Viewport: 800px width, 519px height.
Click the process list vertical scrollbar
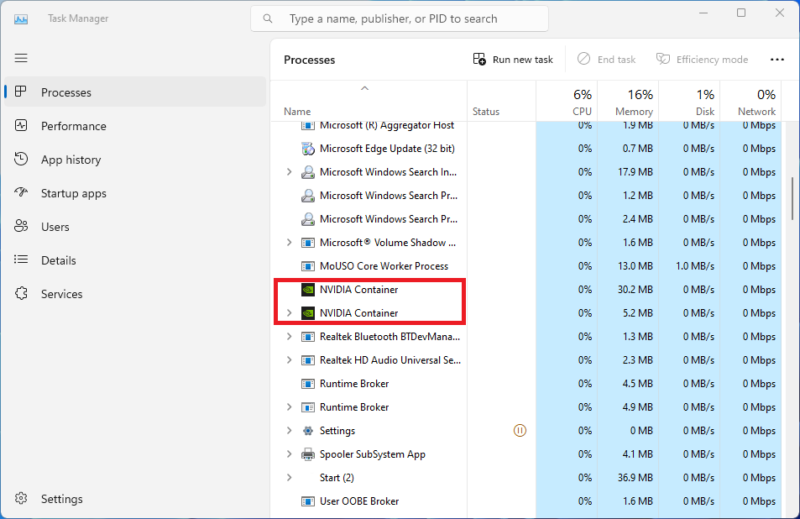tap(792, 199)
